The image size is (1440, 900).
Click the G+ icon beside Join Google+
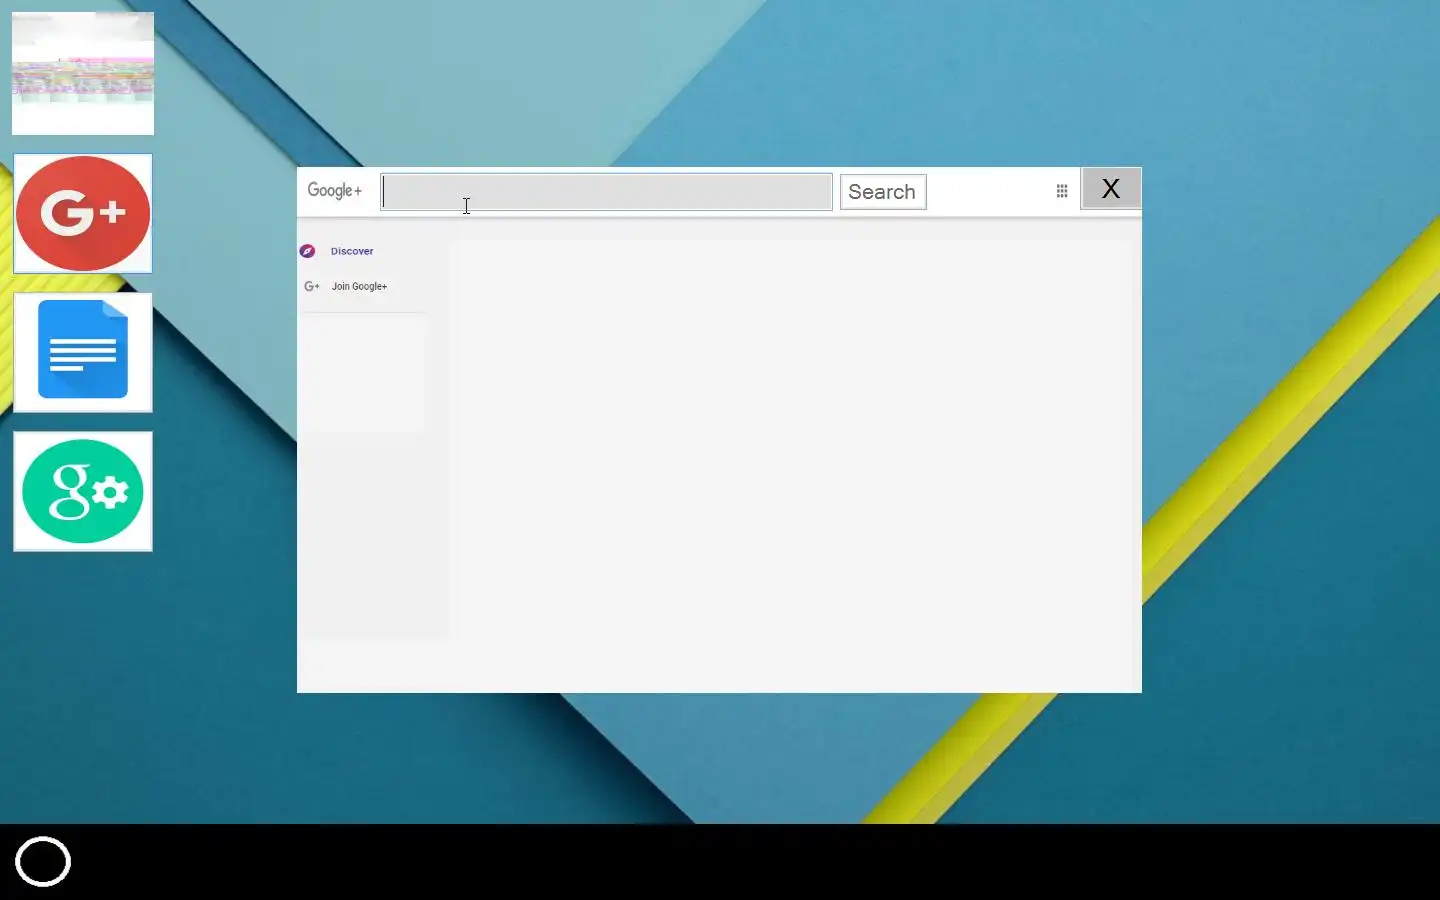[x=312, y=286]
